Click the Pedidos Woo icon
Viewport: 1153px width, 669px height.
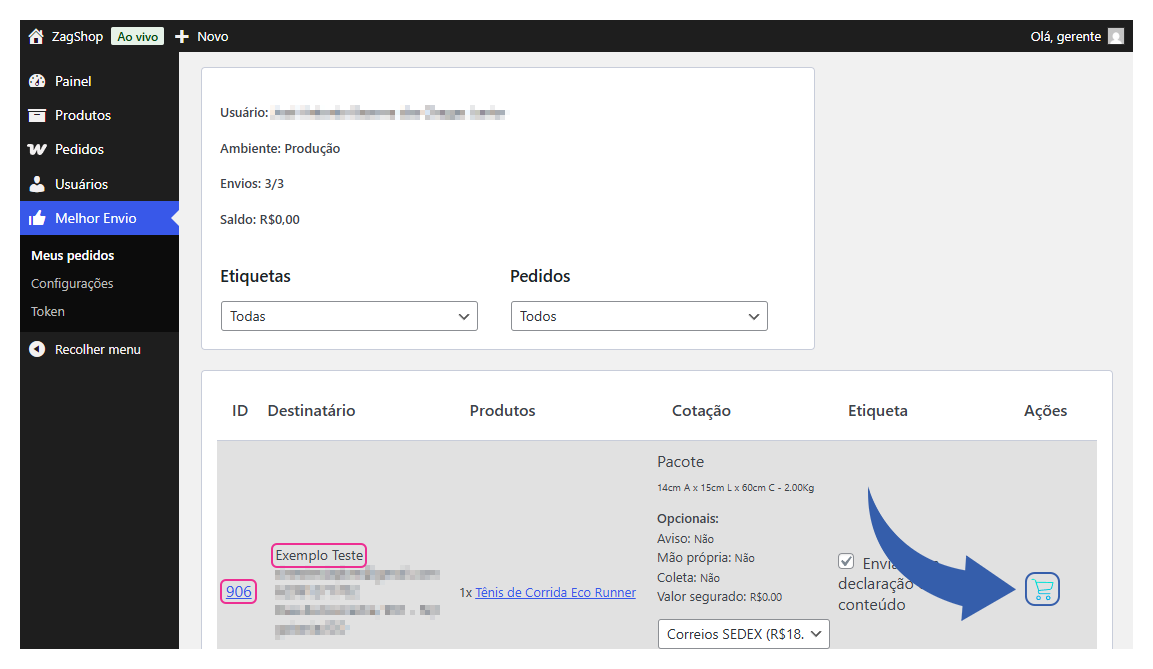pyautogui.click(x=37, y=149)
